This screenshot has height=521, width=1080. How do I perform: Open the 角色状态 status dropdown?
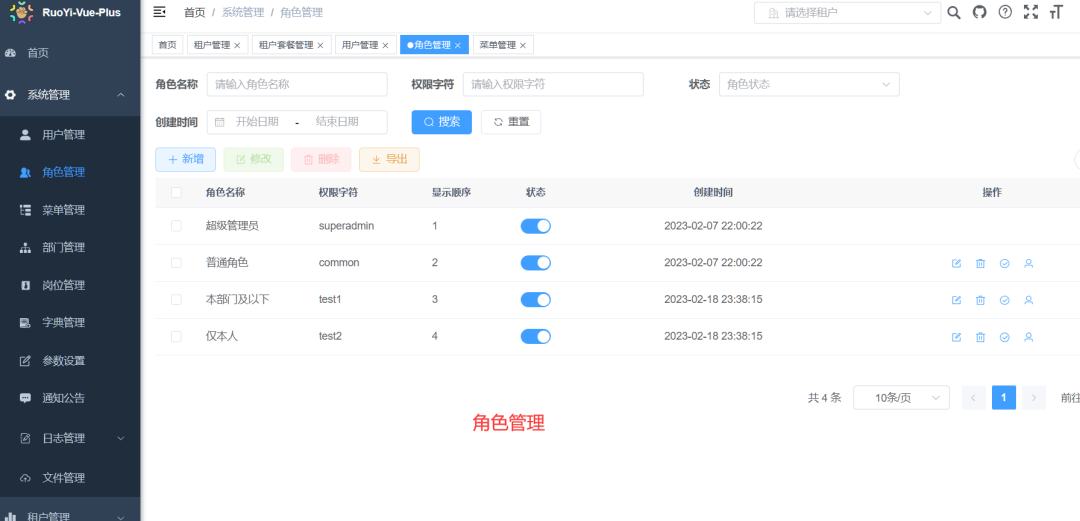pos(808,85)
